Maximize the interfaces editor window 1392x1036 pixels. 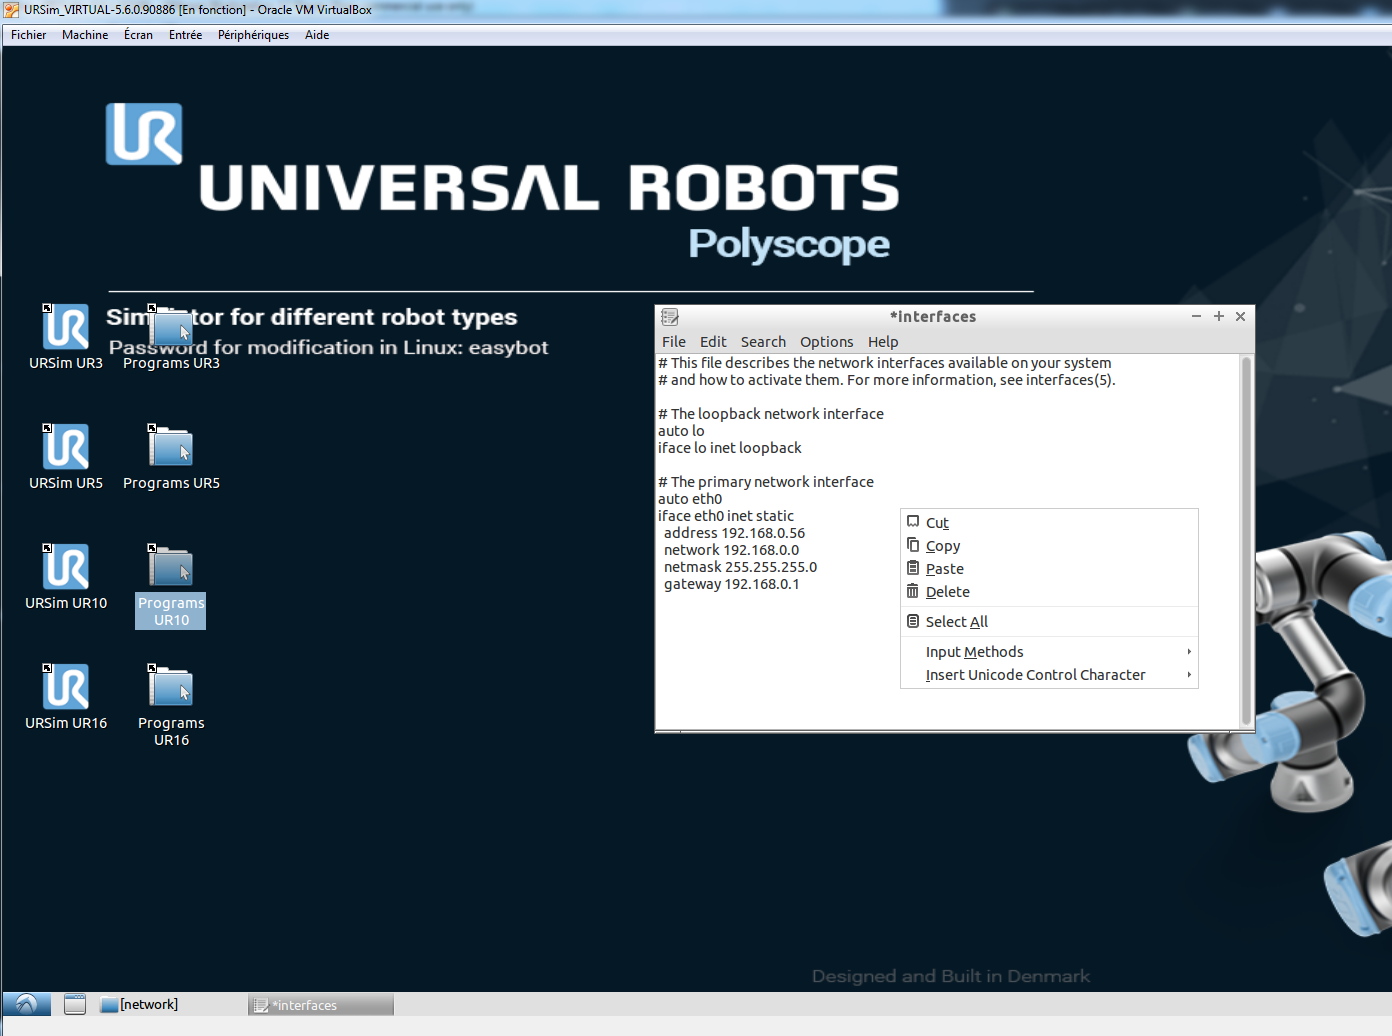[x=1218, y=316]
